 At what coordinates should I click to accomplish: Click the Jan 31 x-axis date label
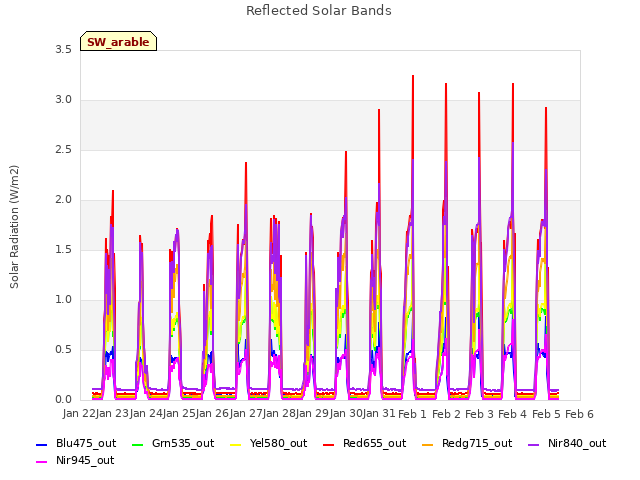[x=379, y=414]
